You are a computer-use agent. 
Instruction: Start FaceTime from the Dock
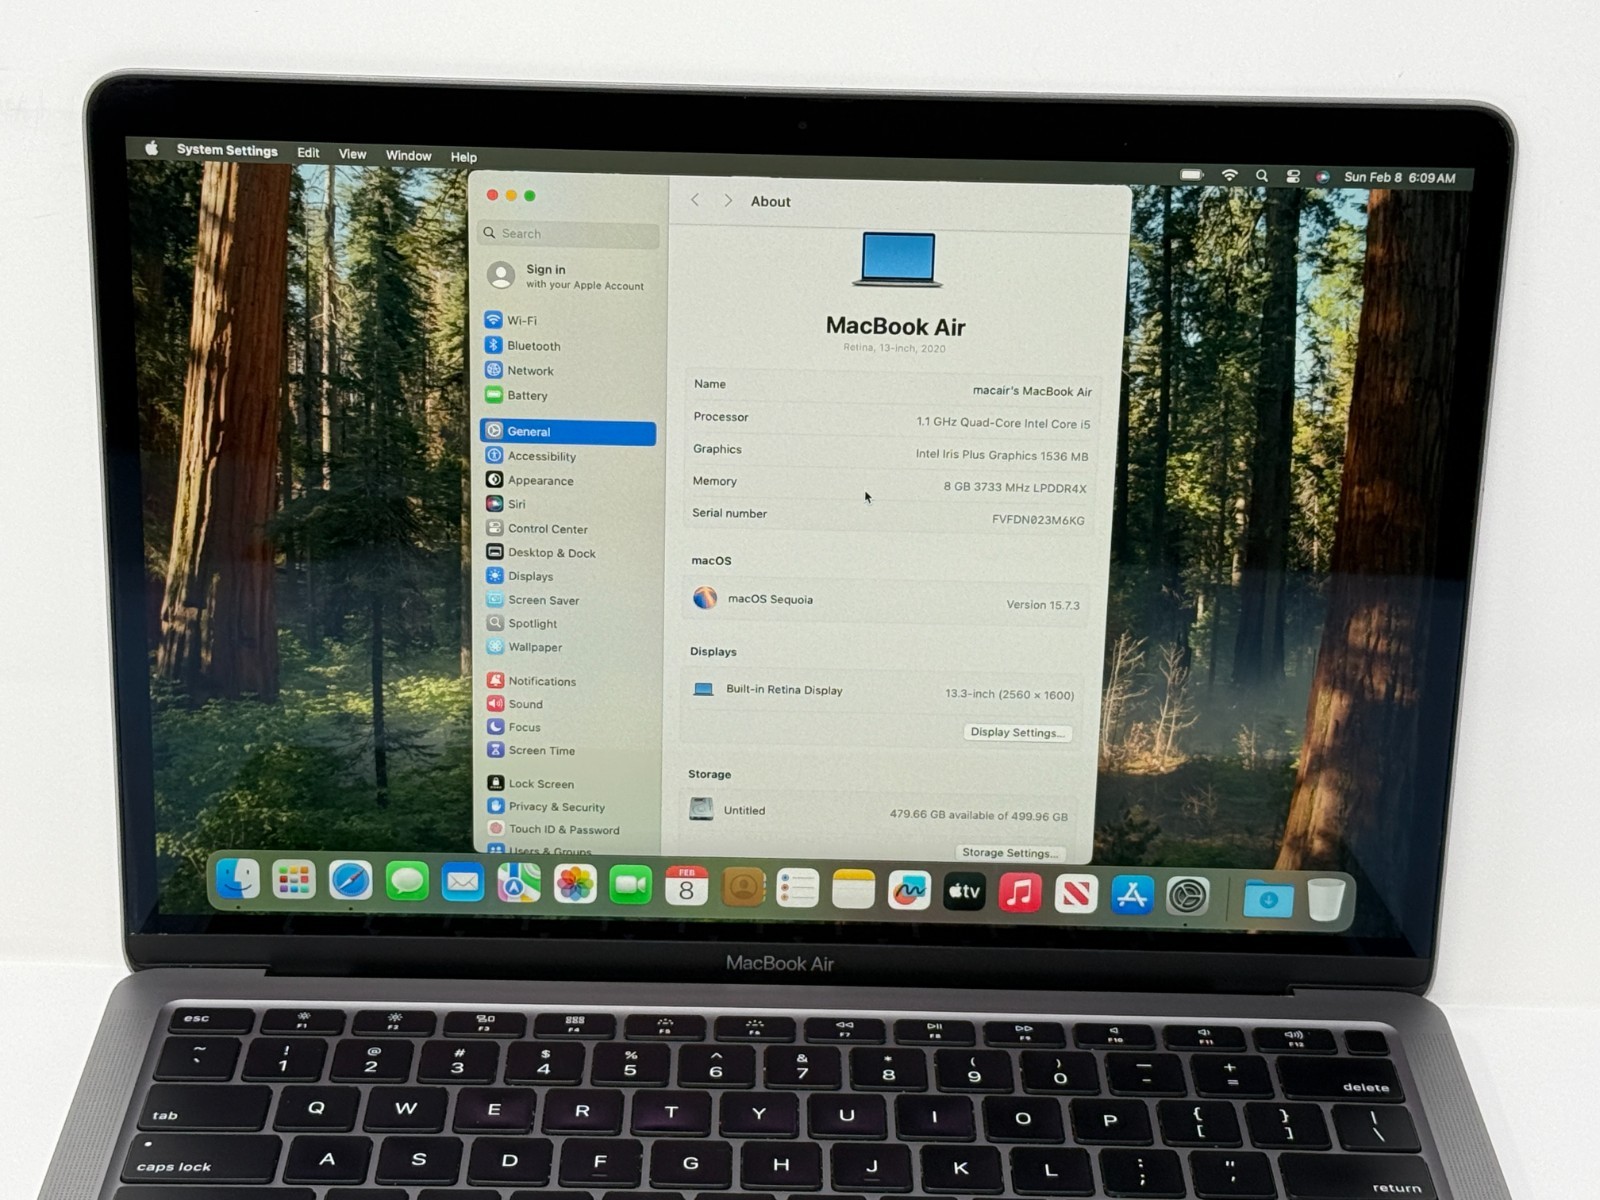click(x=631, y=886)
